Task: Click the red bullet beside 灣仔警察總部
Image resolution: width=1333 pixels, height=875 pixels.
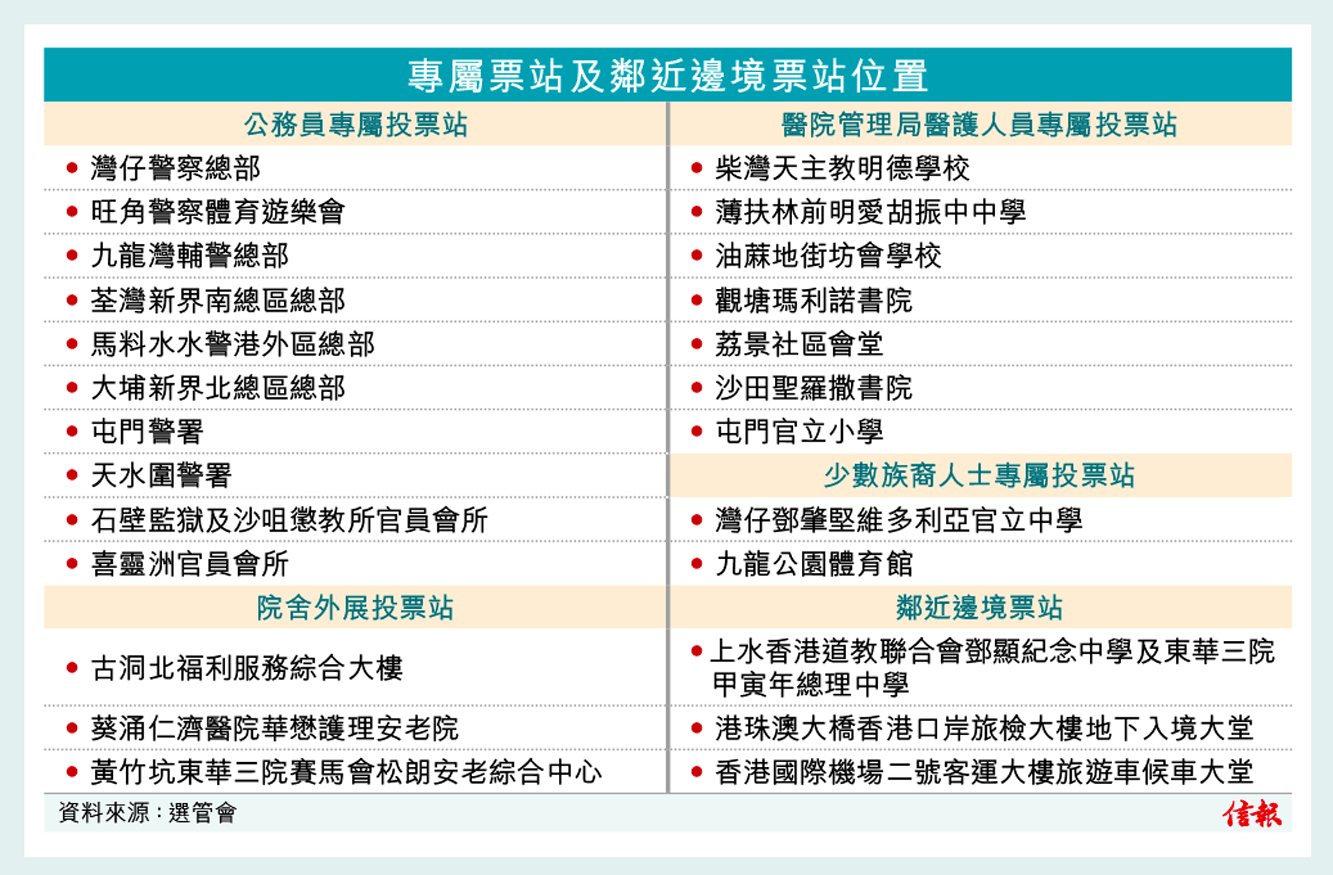Action: [72, 169]
